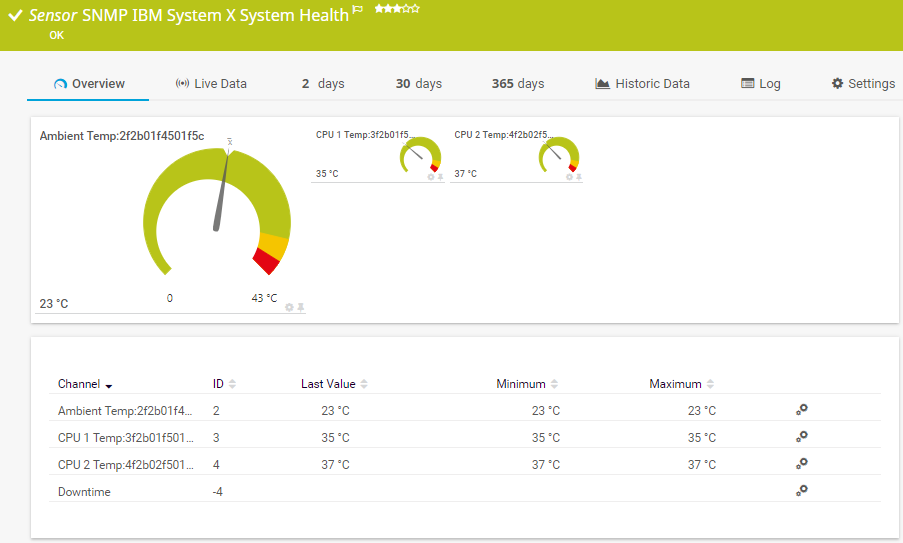This screenshot has height=543, width=903.
Task: Switch to the Live Data tab
Action: point(210,84)
